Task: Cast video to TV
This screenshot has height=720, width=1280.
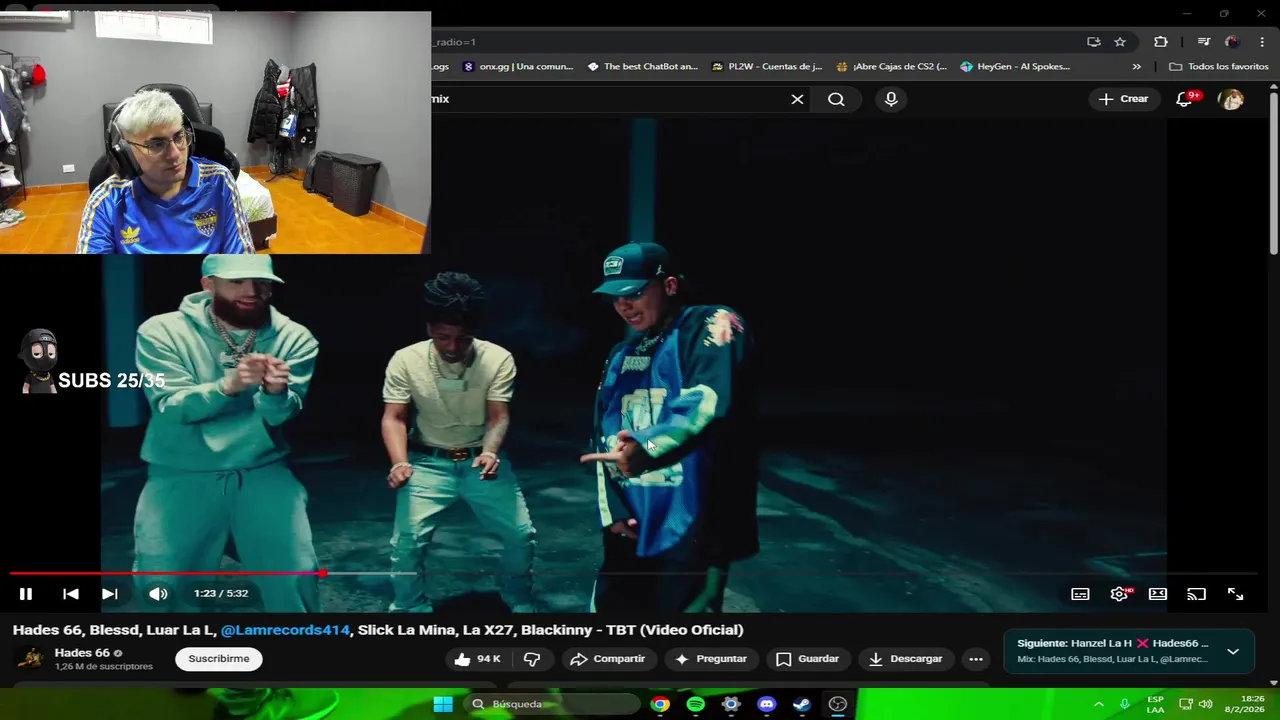Action: pyautogui.click(x=1196, y=594)
